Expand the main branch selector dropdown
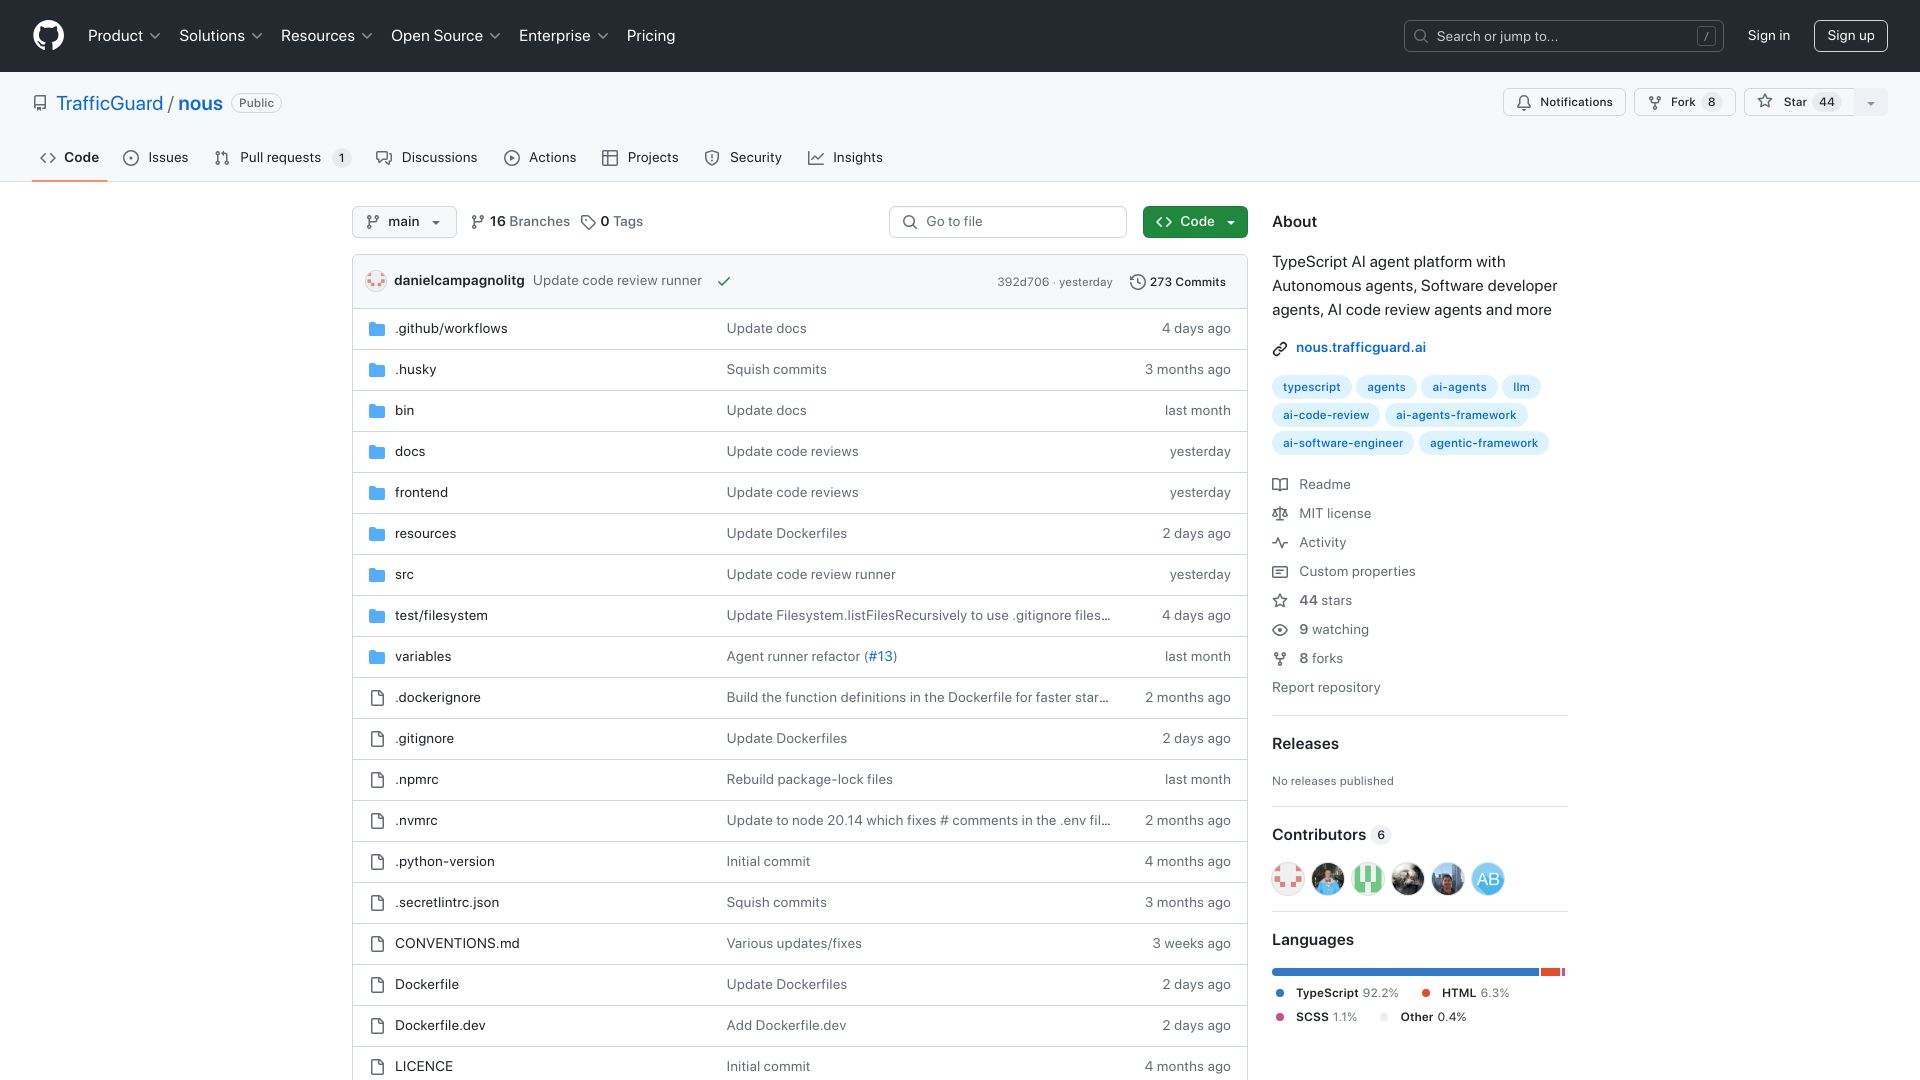Image resolution: width=1920 pixels, height=1080 pixels. [x=404, y=222]
